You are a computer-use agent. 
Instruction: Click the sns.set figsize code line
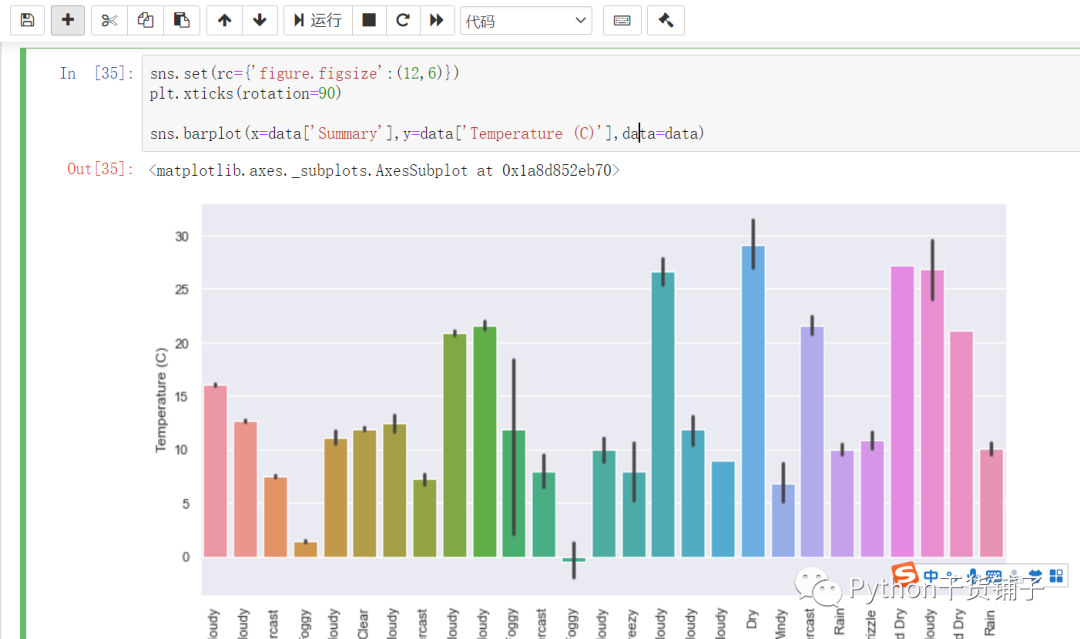tap(304, 73)
